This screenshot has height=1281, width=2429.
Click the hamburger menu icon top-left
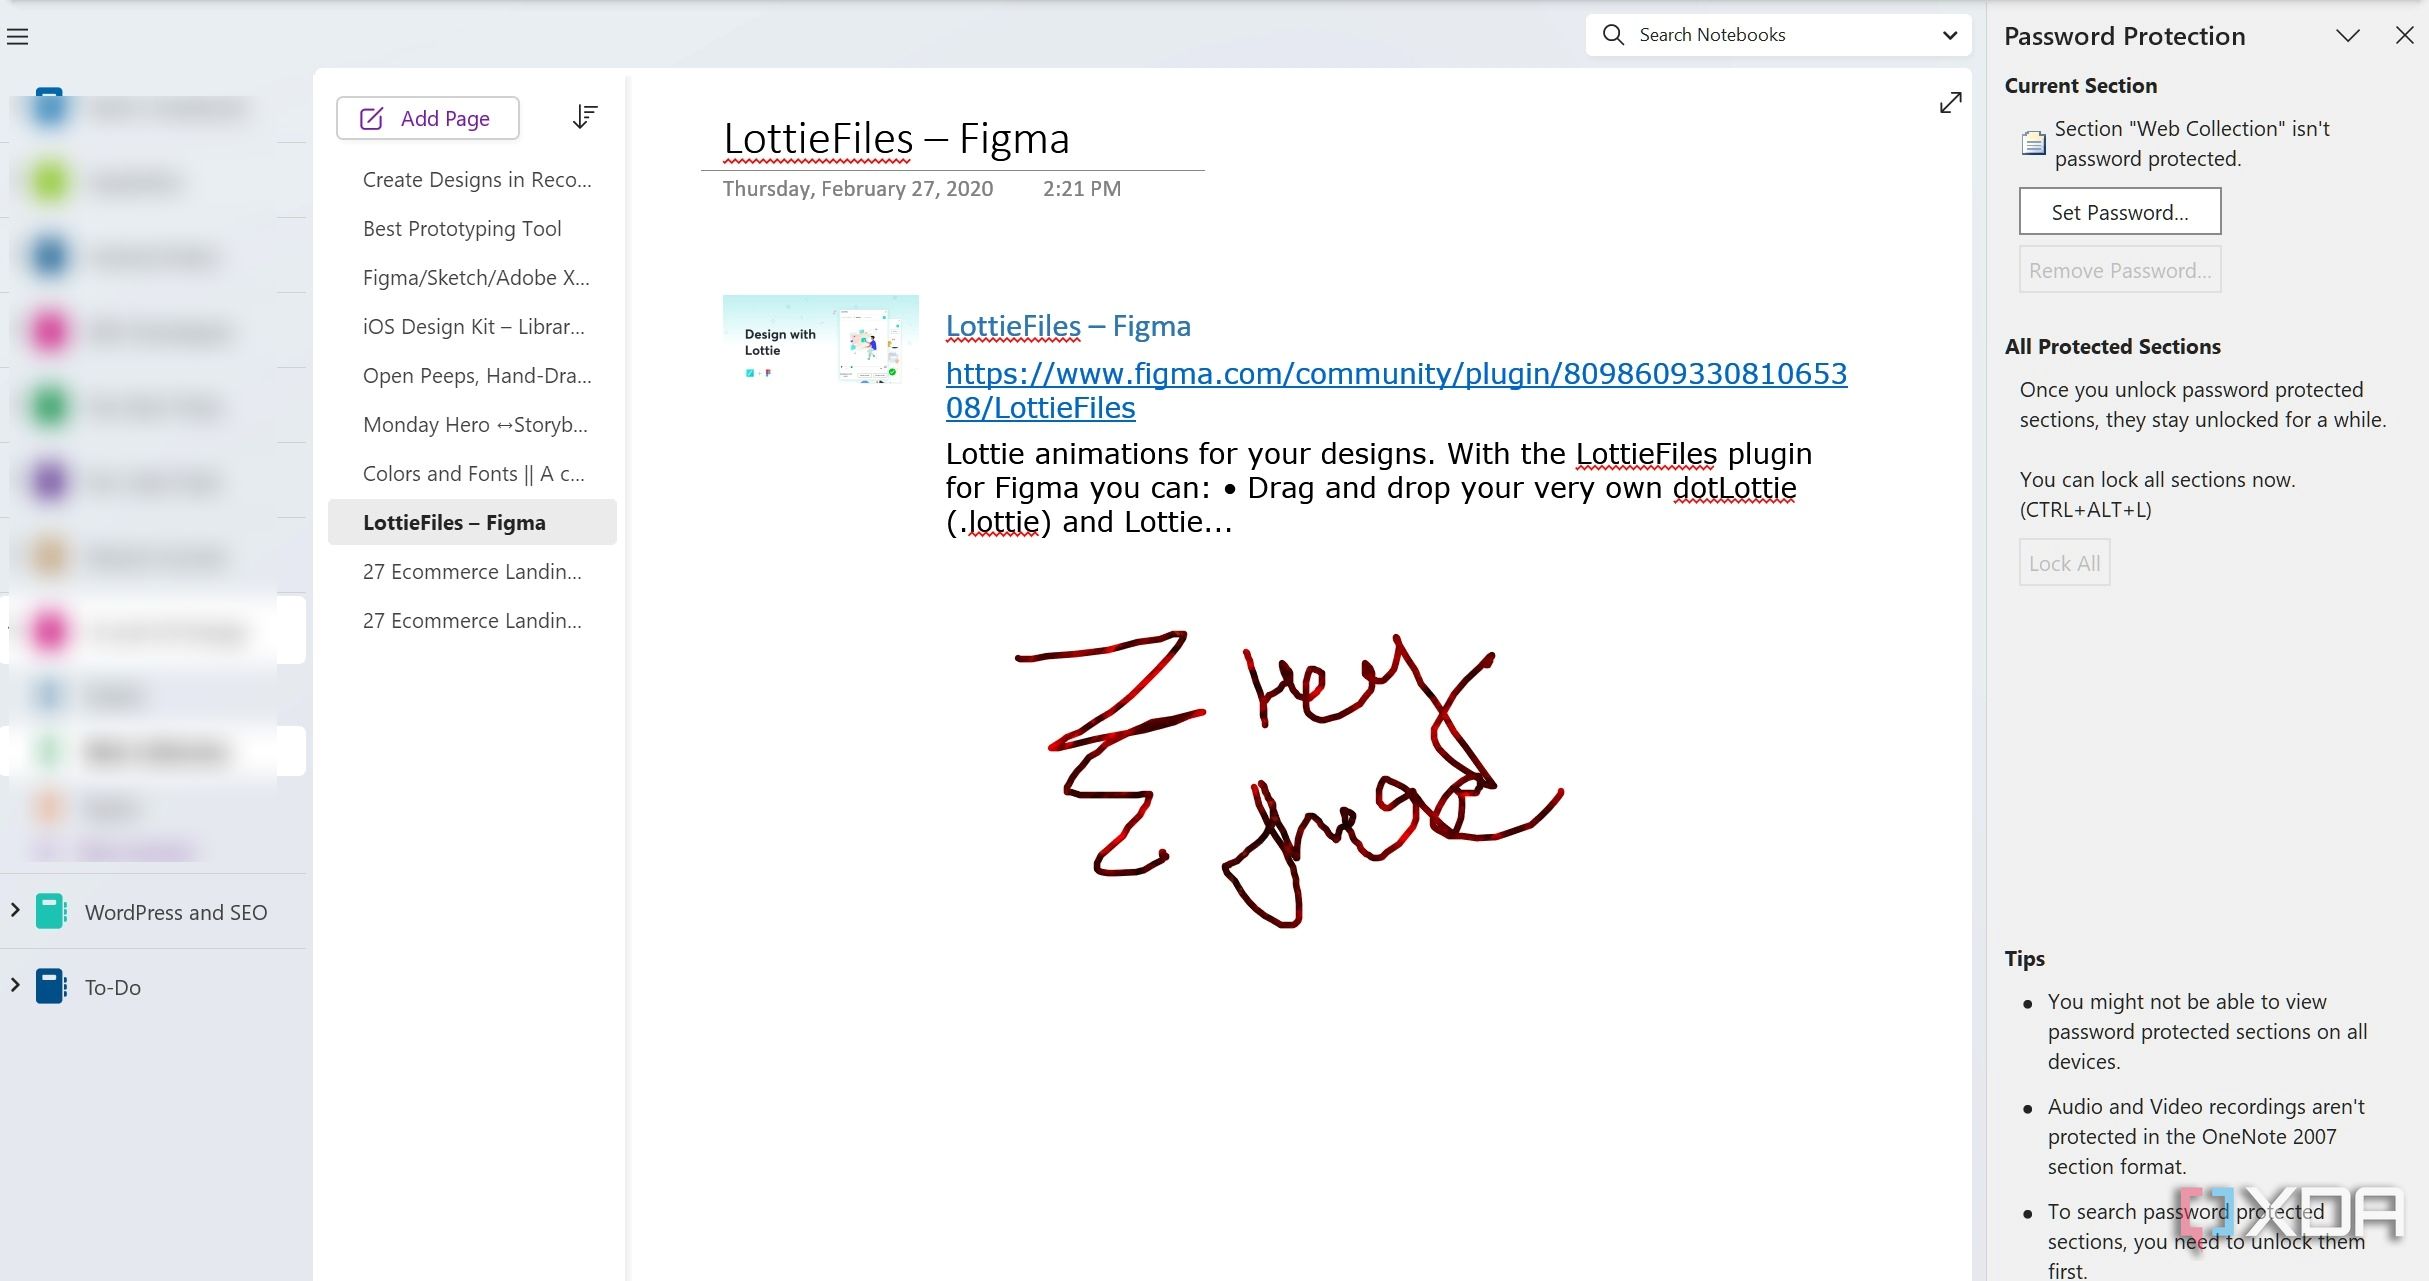point(18,34)
